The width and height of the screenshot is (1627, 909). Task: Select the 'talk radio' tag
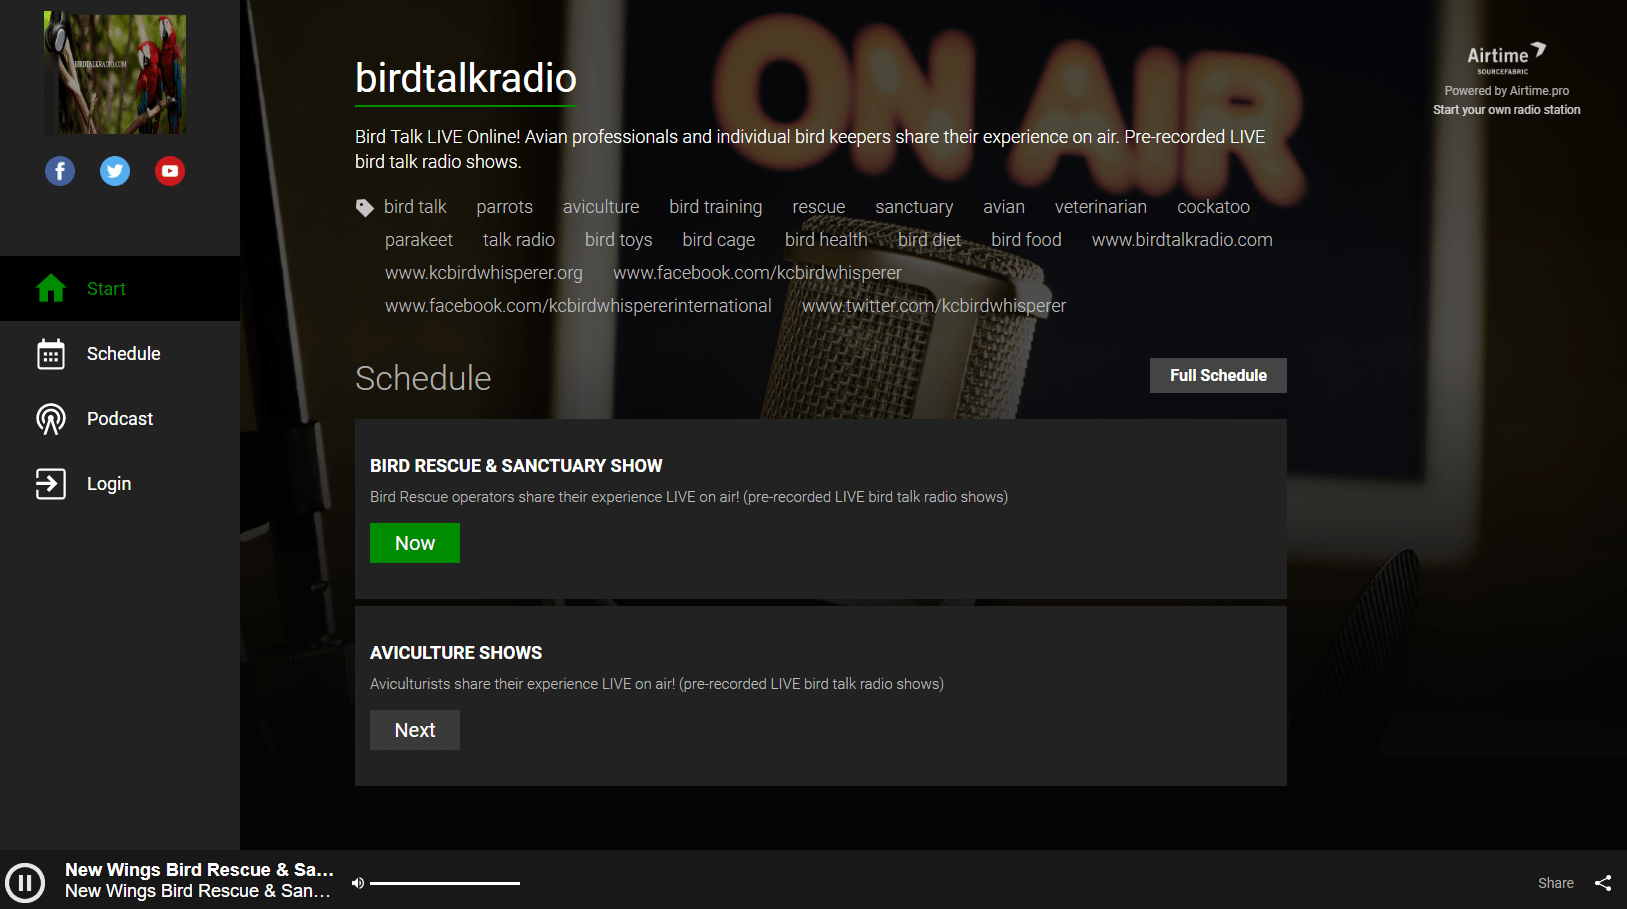pos(519,240)
